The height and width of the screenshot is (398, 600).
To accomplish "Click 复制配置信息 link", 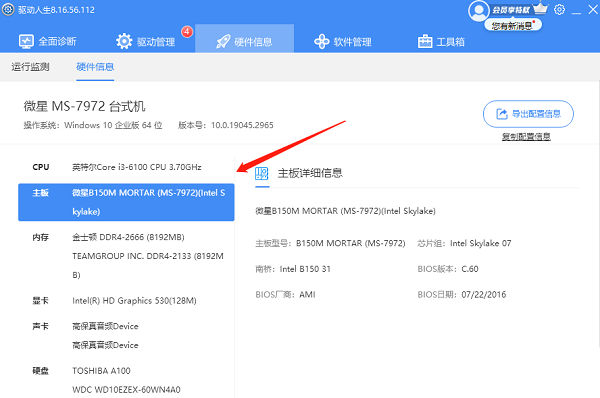I will tap(526, 137).
